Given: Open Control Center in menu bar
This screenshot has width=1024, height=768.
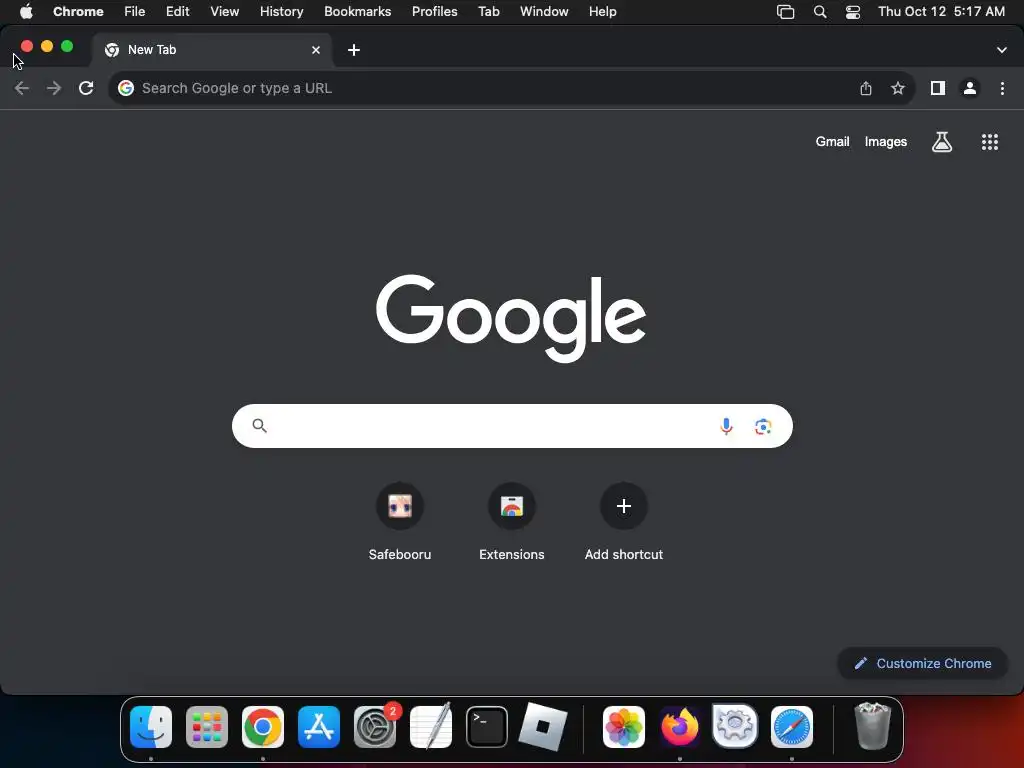Looking at the screenshot, I should (x=853, y=12).
